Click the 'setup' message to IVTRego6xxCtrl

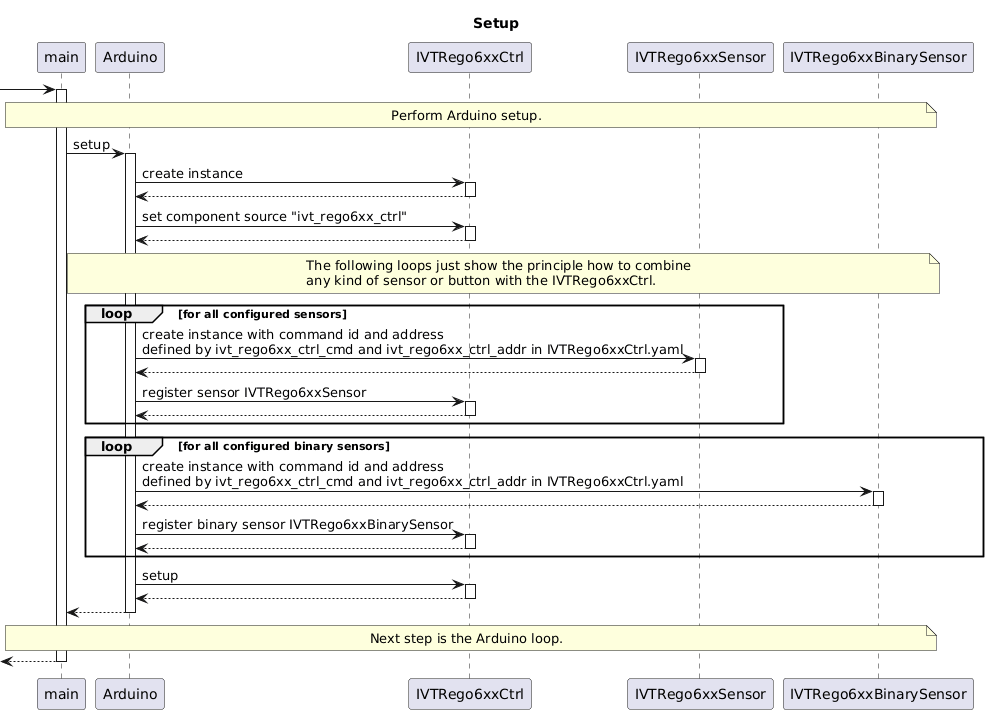pyautogui.click(x=160, y=576)
